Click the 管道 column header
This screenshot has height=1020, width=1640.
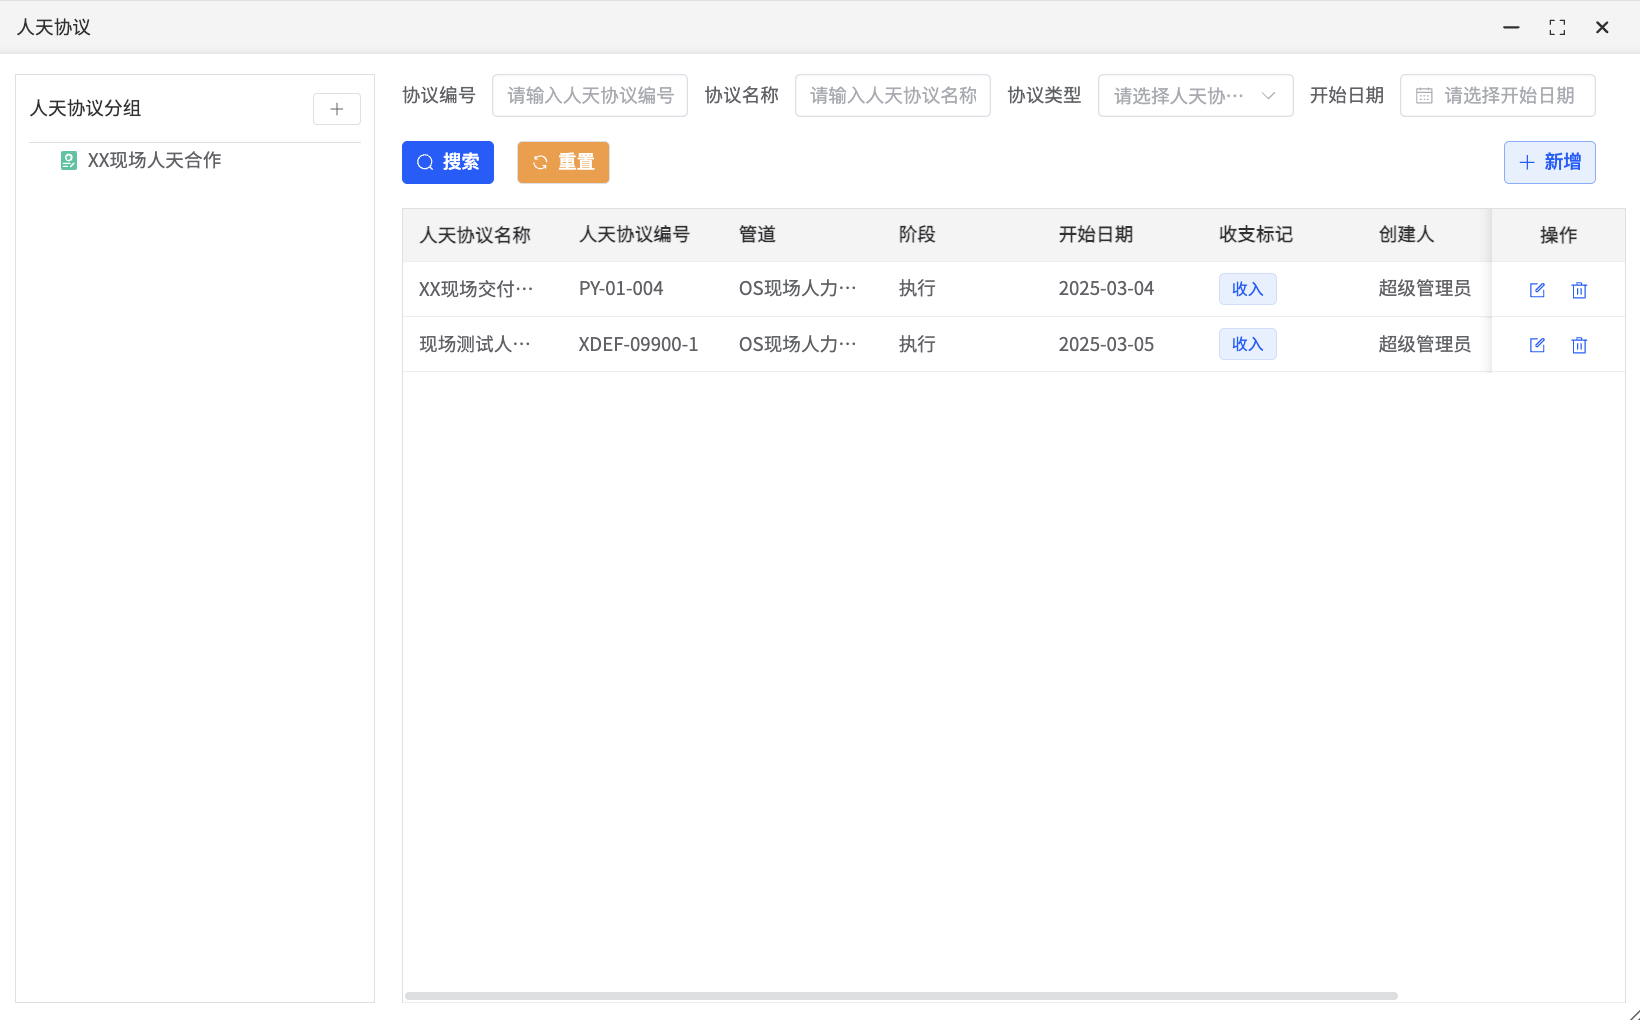pos(757,235)
